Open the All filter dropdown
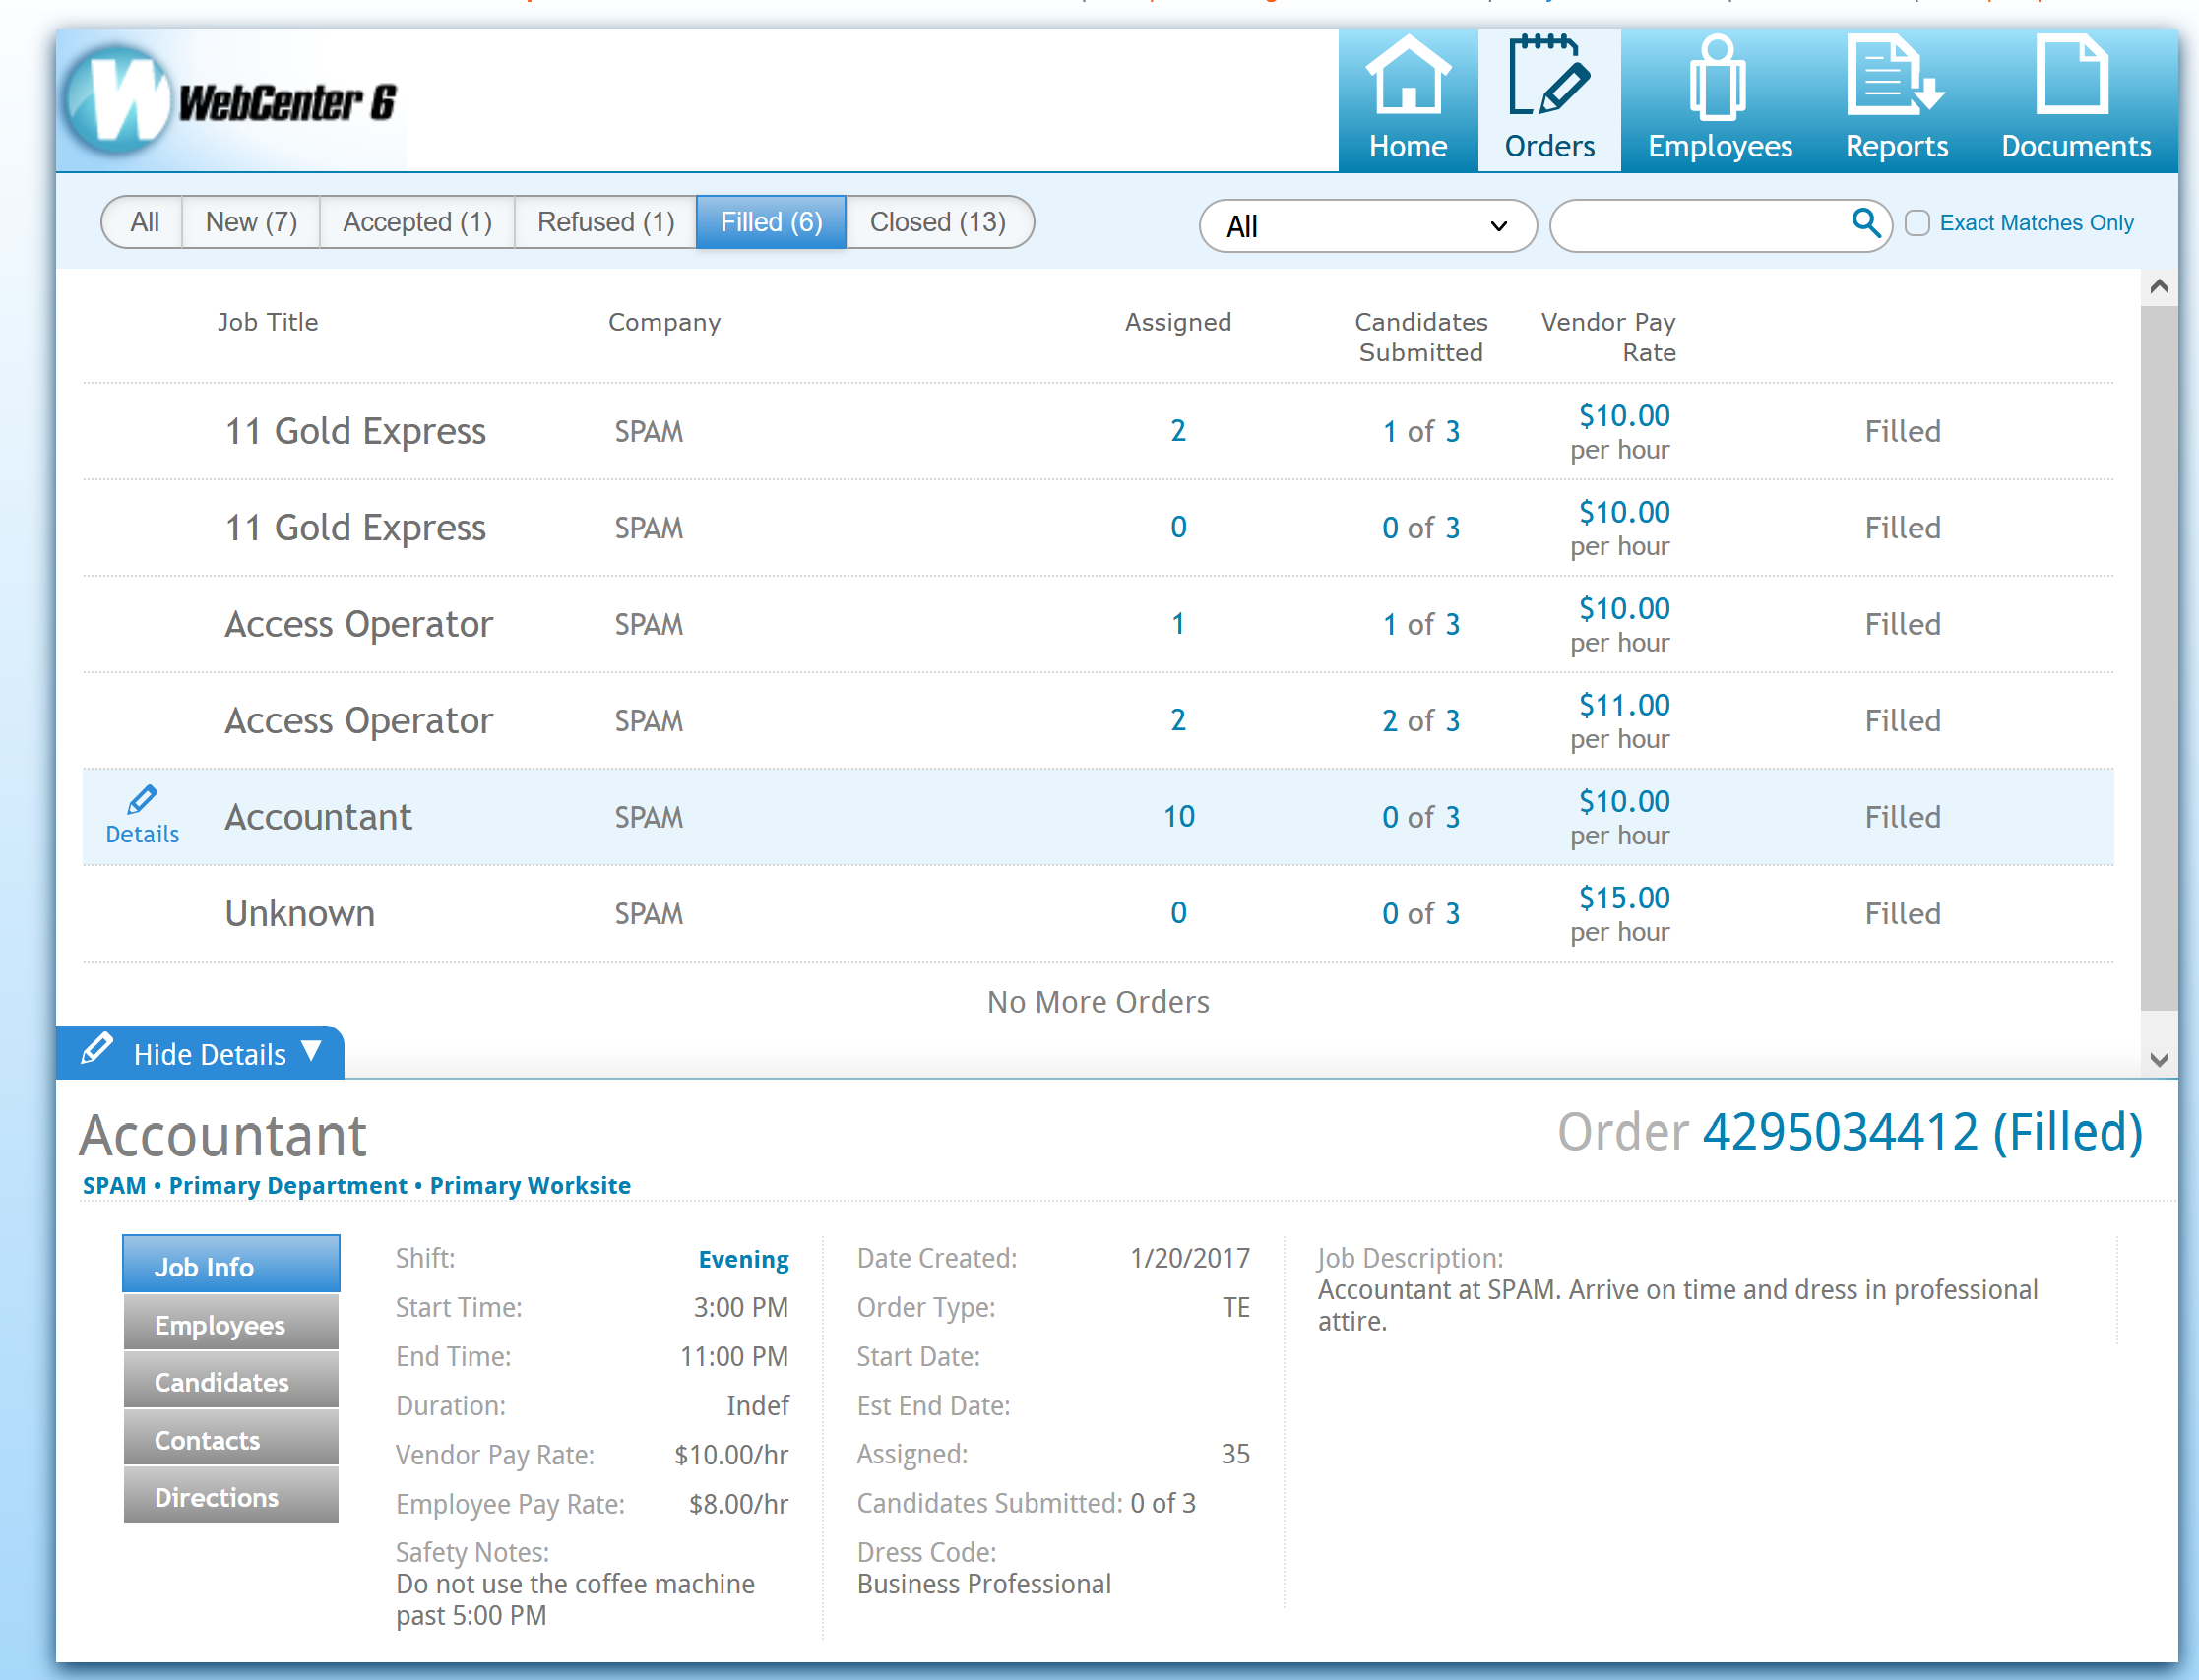The height and width of the screenshot is (1680, 2199). pyautogui.click(x=1366, y=226)
